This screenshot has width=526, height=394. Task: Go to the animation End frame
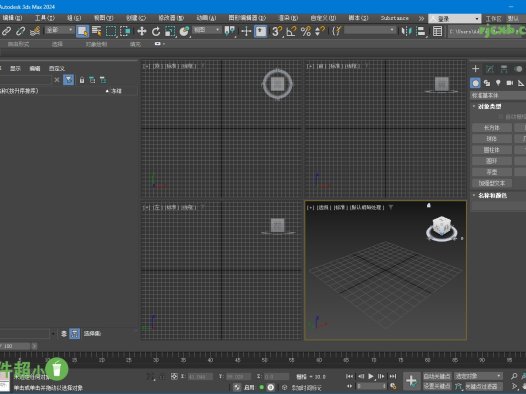[x=393, y=376]
